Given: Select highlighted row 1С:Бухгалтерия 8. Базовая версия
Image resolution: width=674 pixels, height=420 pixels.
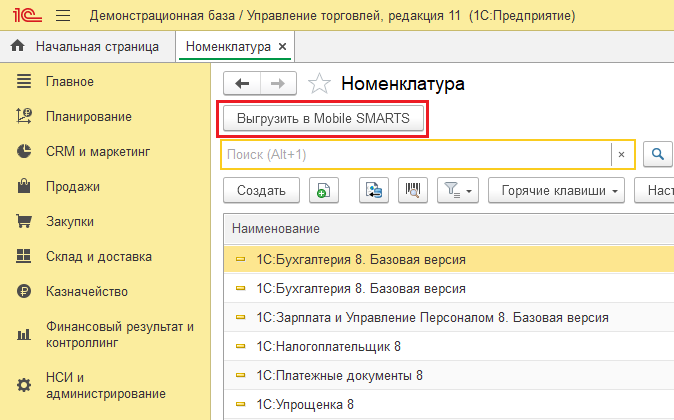Looking at the screenshot, I should point(449,259).
